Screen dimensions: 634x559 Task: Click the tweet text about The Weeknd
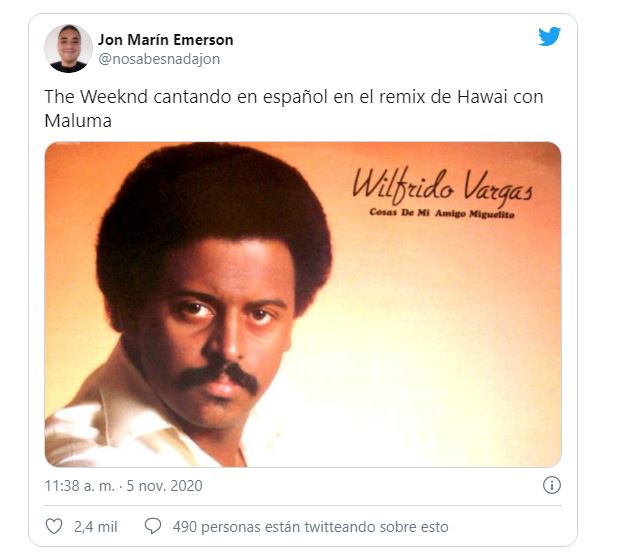coord(294,108)
